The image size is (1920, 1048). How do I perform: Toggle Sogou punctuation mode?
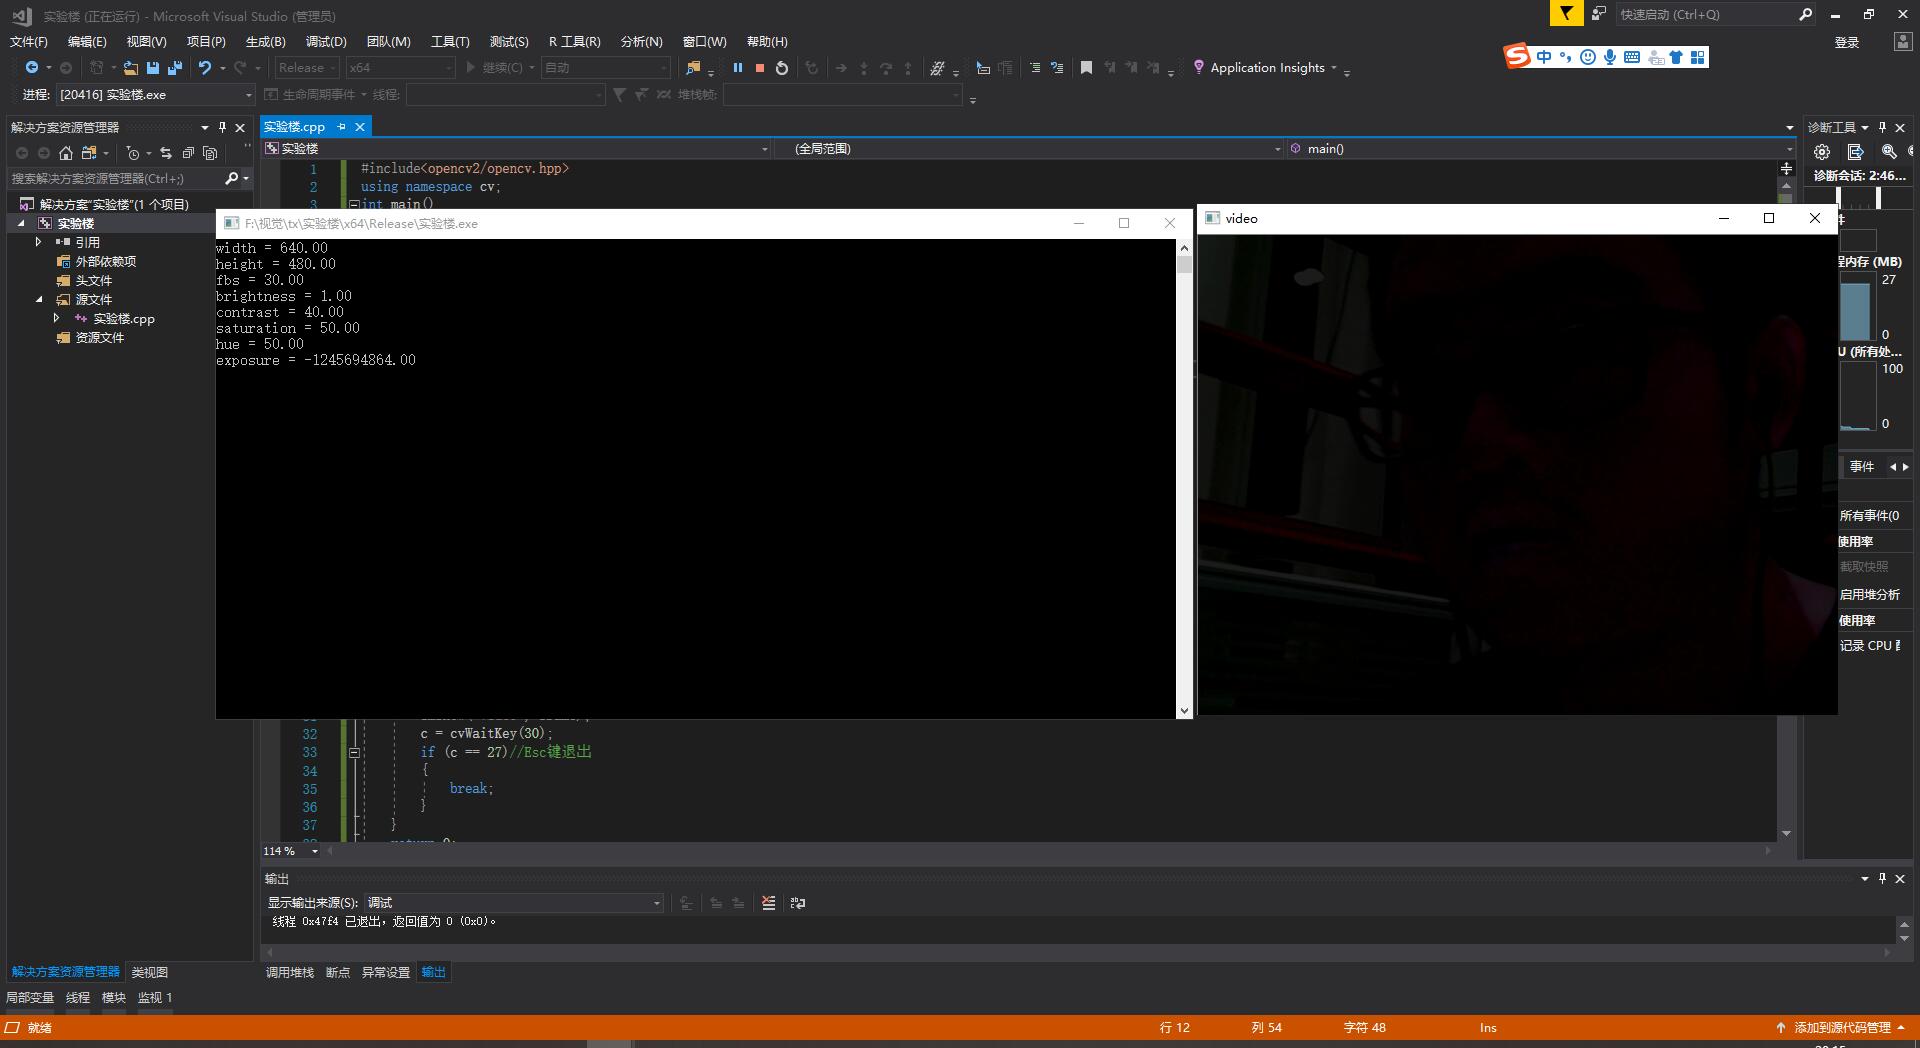coord(1566,57)
